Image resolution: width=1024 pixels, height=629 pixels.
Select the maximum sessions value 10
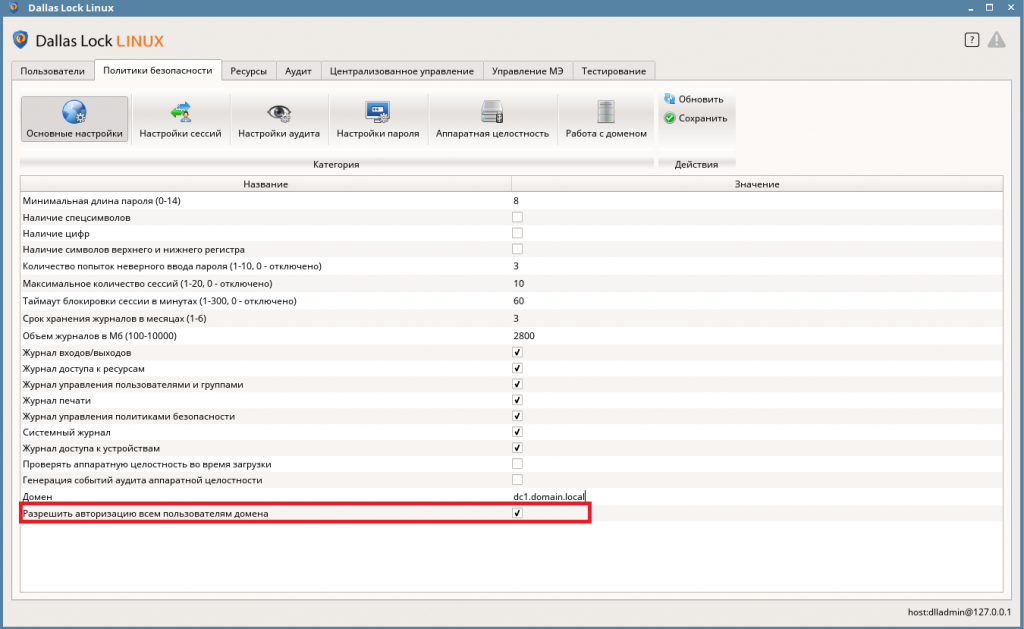pos(519,283)
